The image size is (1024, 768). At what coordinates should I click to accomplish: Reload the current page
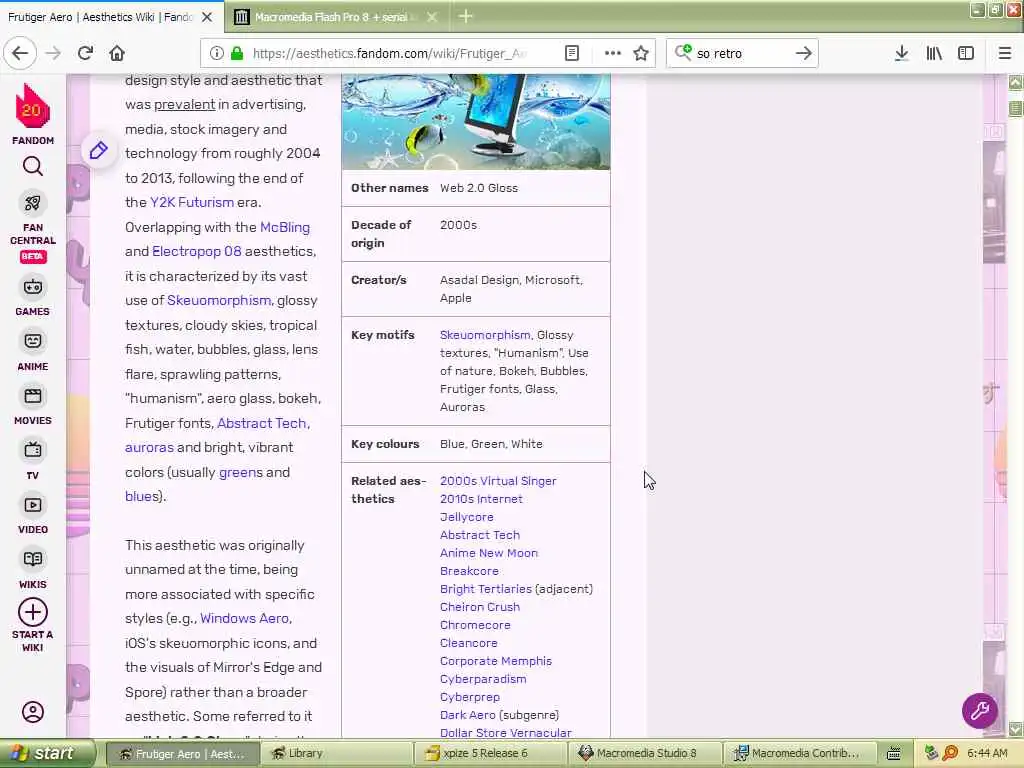click(86, 53)
